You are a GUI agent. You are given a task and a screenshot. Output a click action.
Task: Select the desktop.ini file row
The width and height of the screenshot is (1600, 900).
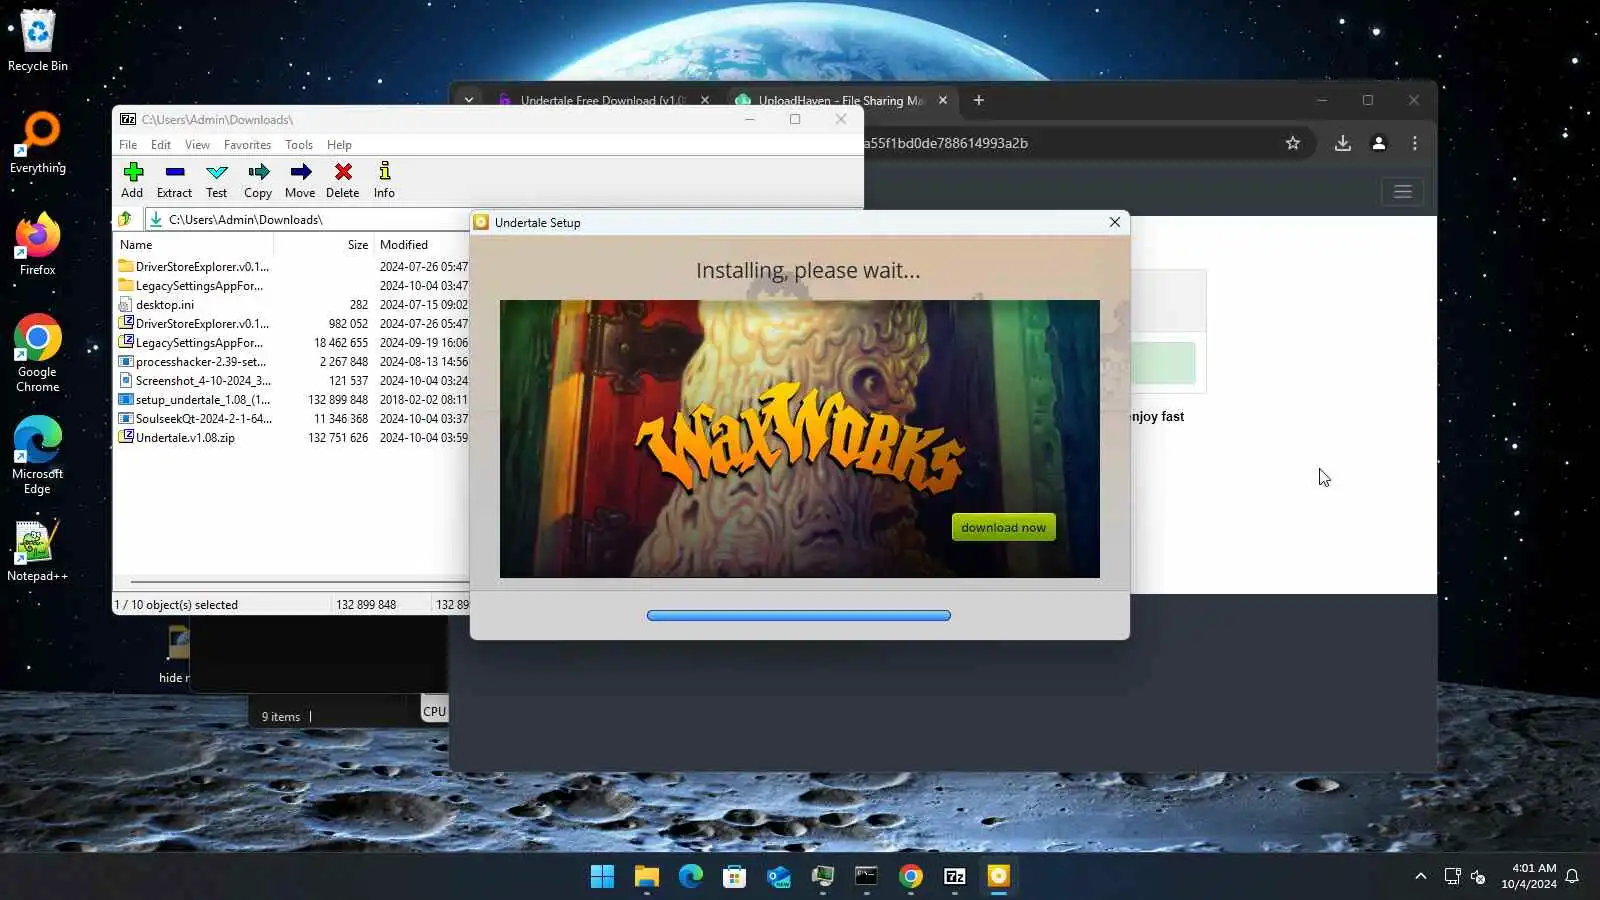pyautogui.click(x=292, y=305)
